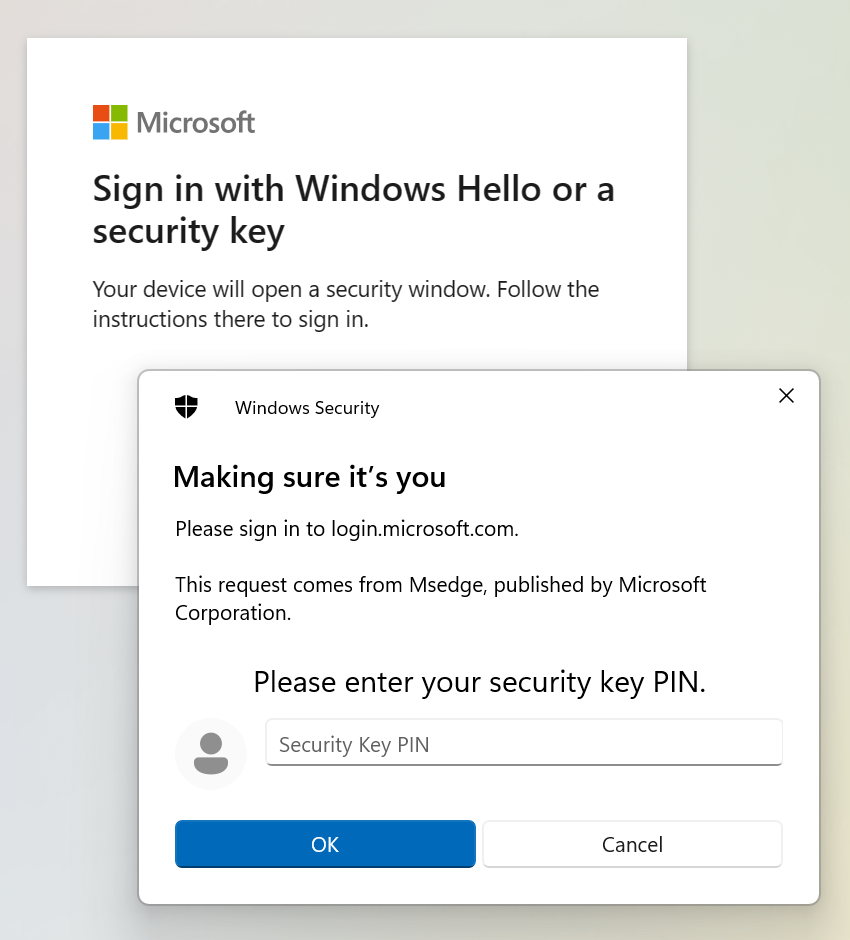Click the "Please enter your security key PIN" prompt
The width and height of the screenshot is (850, 940).
pyautogui.click(x=479, y=682)
